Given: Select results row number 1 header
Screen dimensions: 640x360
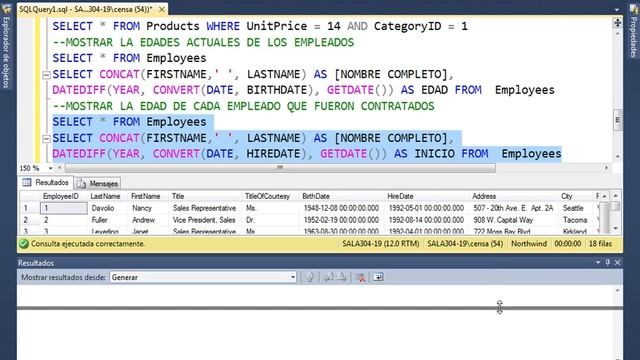Looking at the screenshot, I should tap(29, 208).
